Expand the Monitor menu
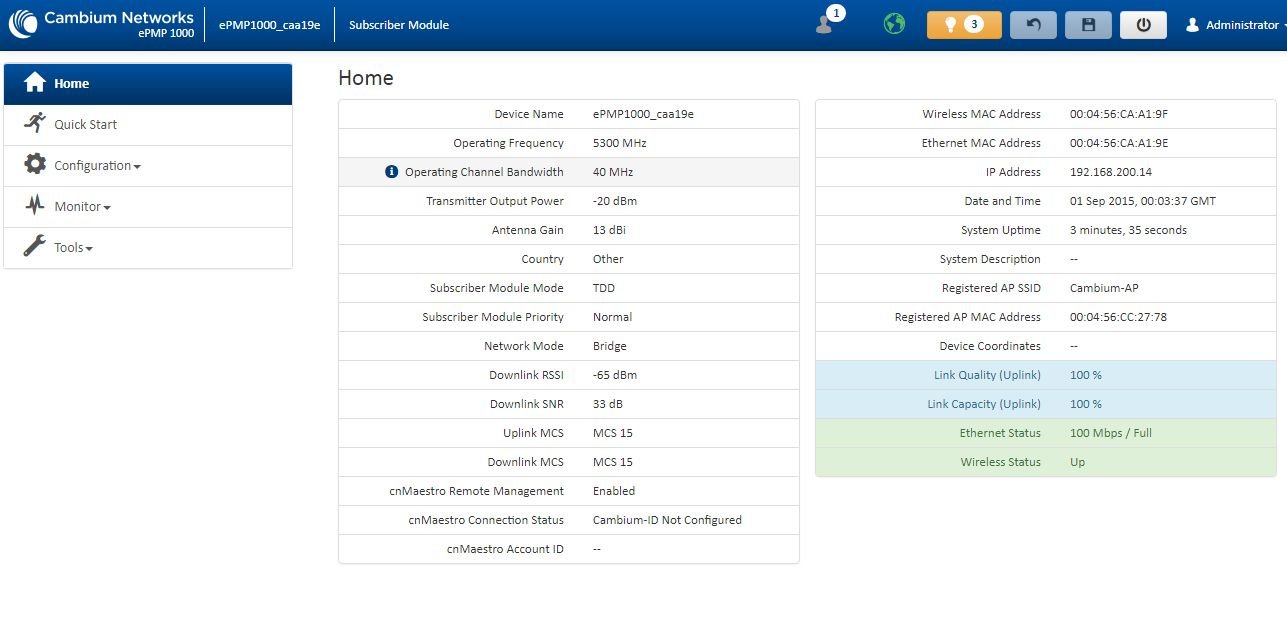Image resolution: width=1287 pixels, height=621 pixels. (82, 207)
